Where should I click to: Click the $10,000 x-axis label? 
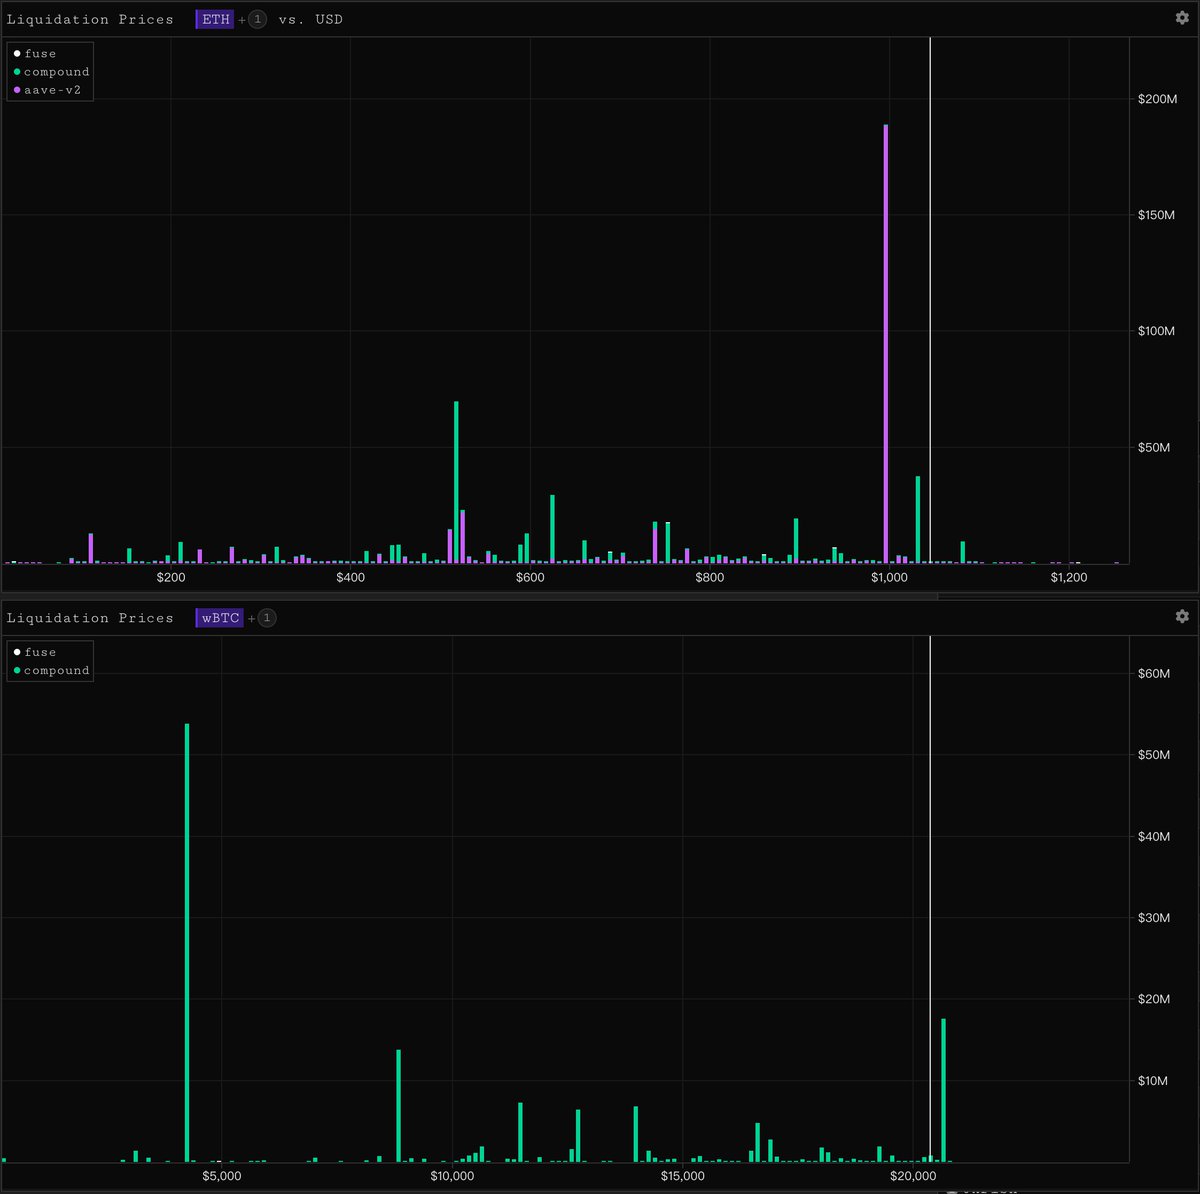(452, 1176)
